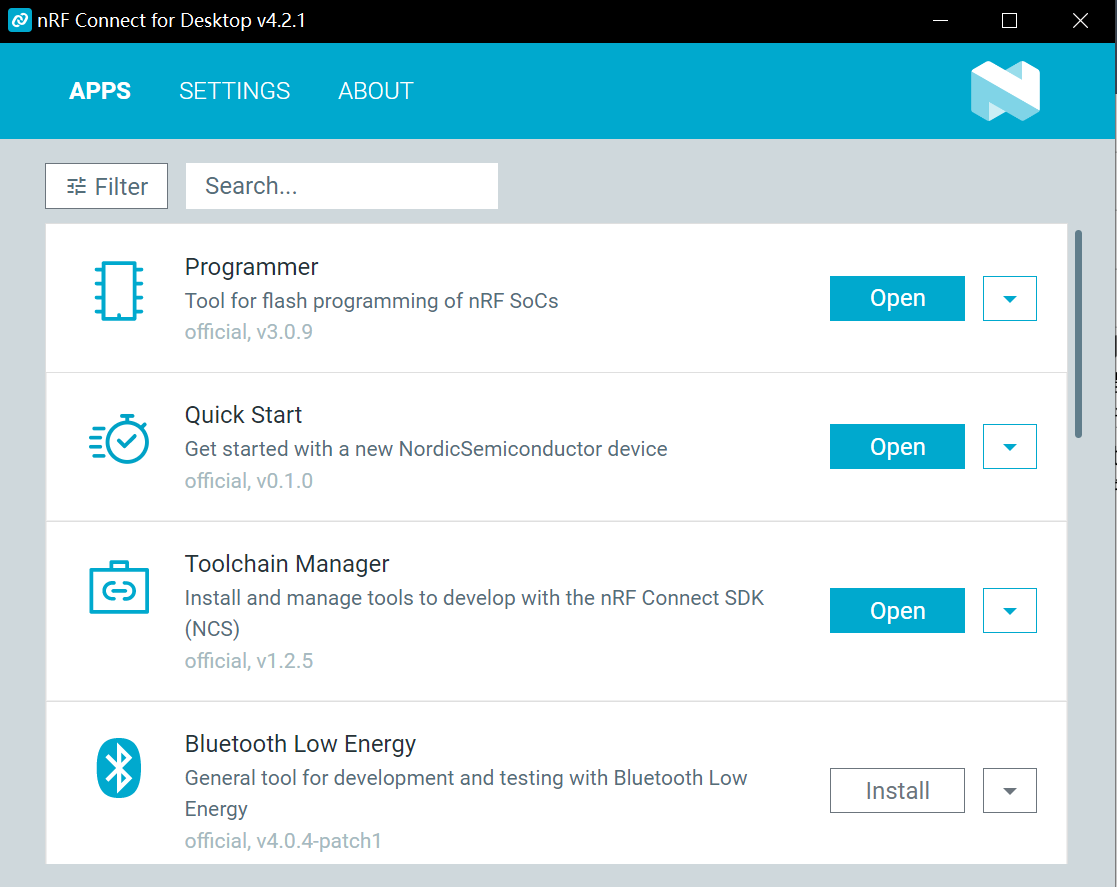Click the Toolchain Manager description text
The image size is (1117, 887).
pyautogui.click(x=474, y=613)
